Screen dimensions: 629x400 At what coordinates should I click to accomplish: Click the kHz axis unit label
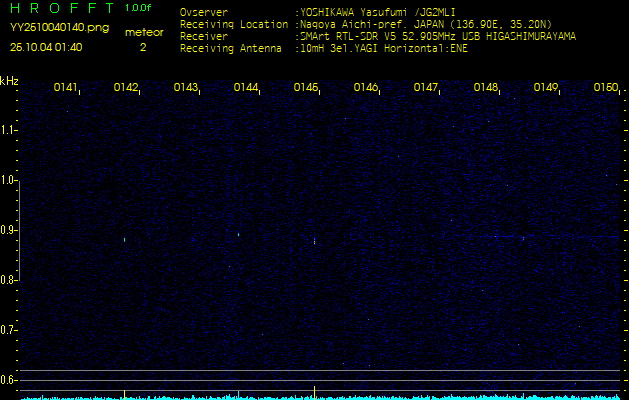pyautogui.click(x=9, y=81)
